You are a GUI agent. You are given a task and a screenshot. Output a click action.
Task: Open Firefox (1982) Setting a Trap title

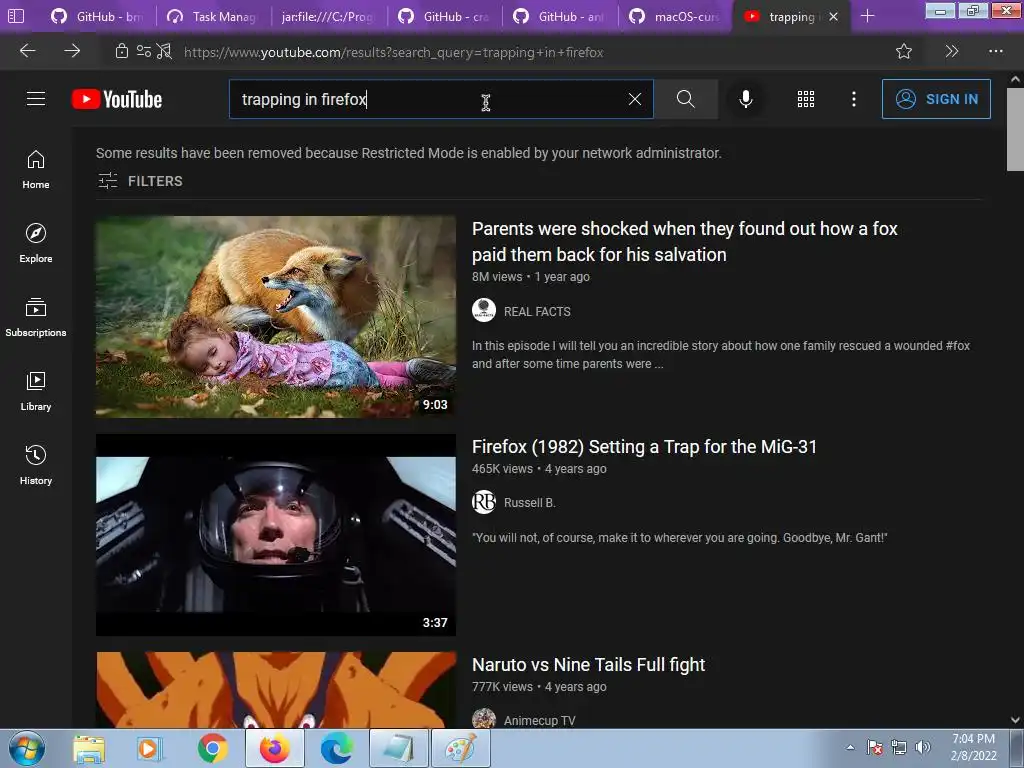coord(644,447)
